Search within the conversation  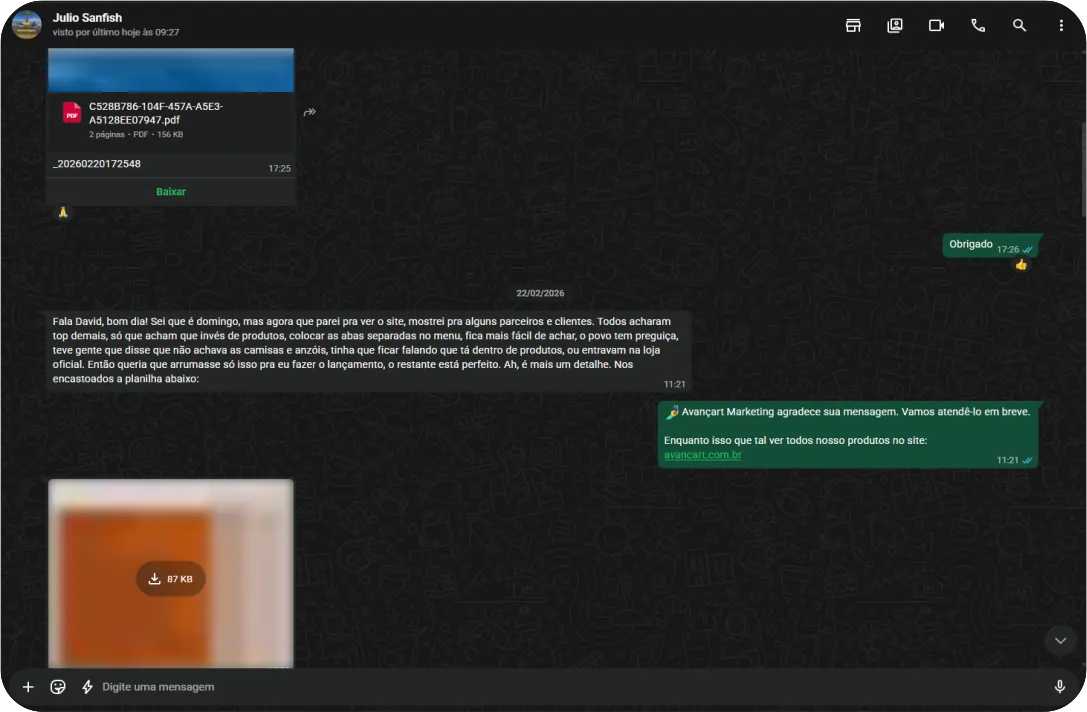[x=1019, y=26]
